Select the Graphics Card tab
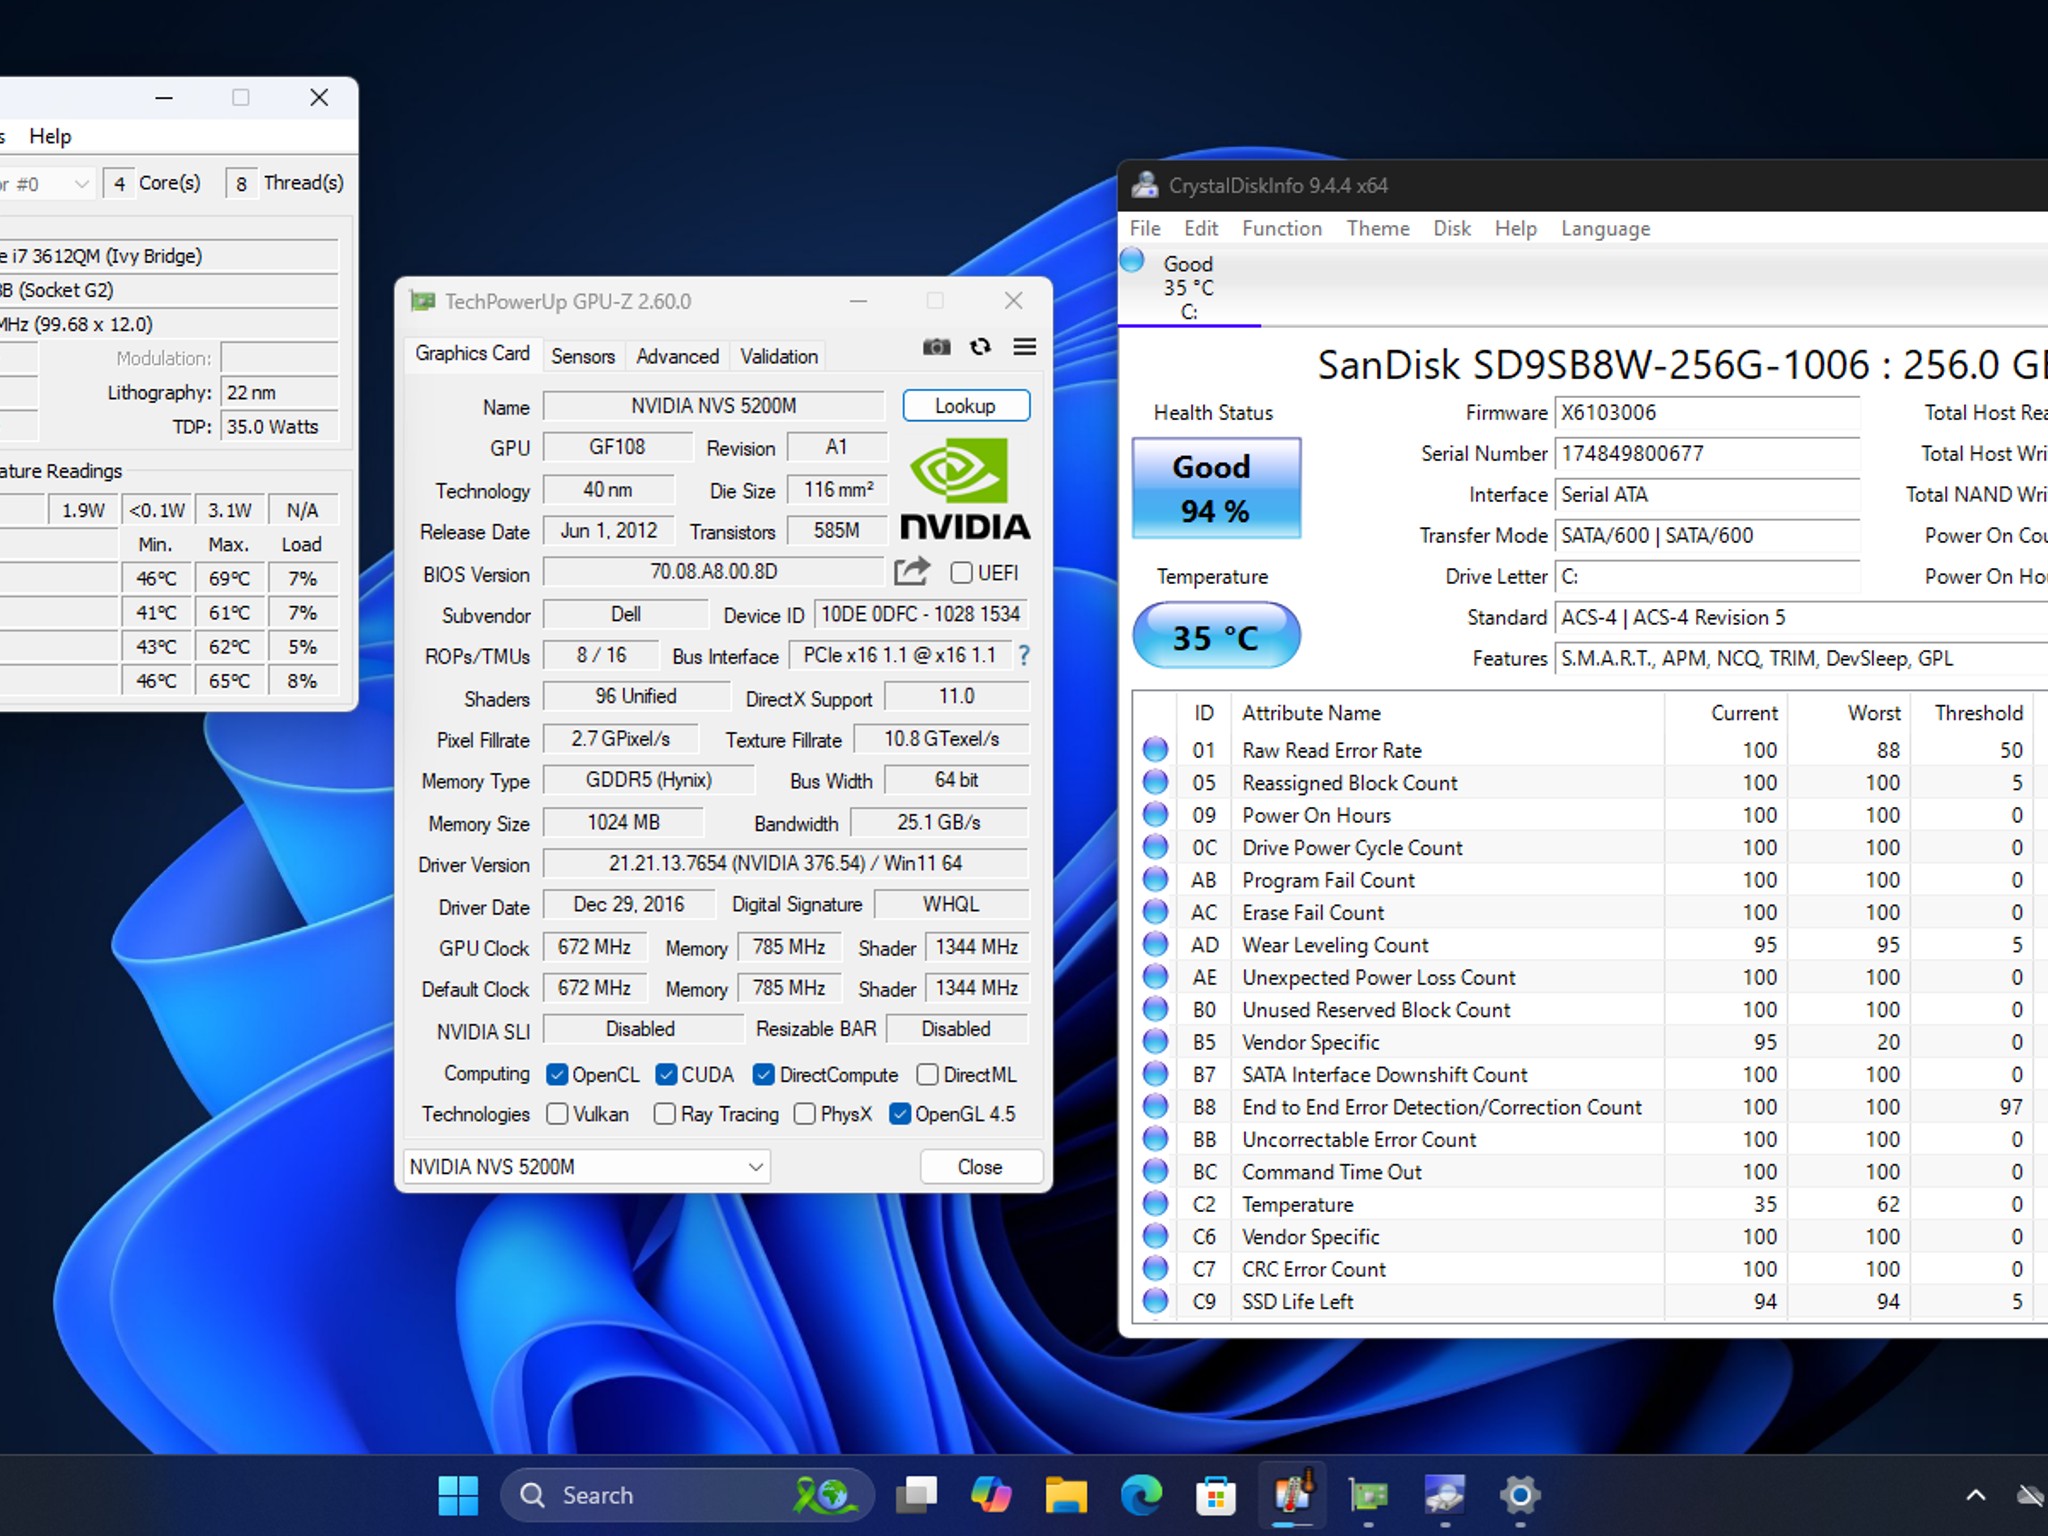 (472, 353)
